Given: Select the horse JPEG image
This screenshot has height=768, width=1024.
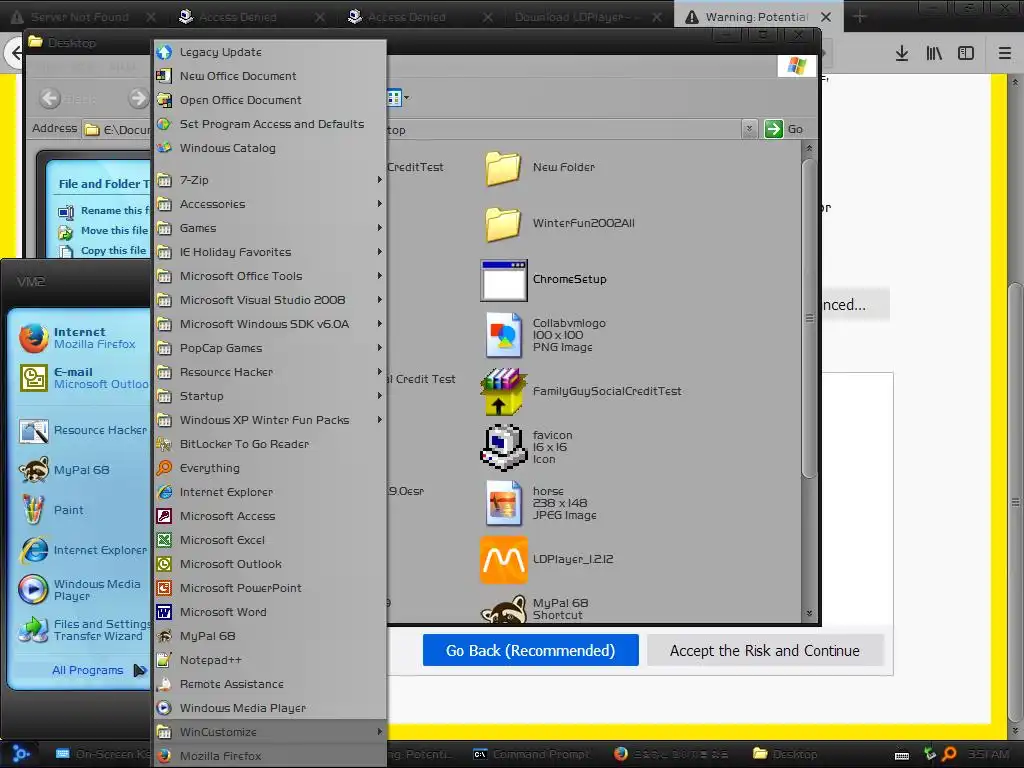Looking at the screenshot, I should point(539,503).
